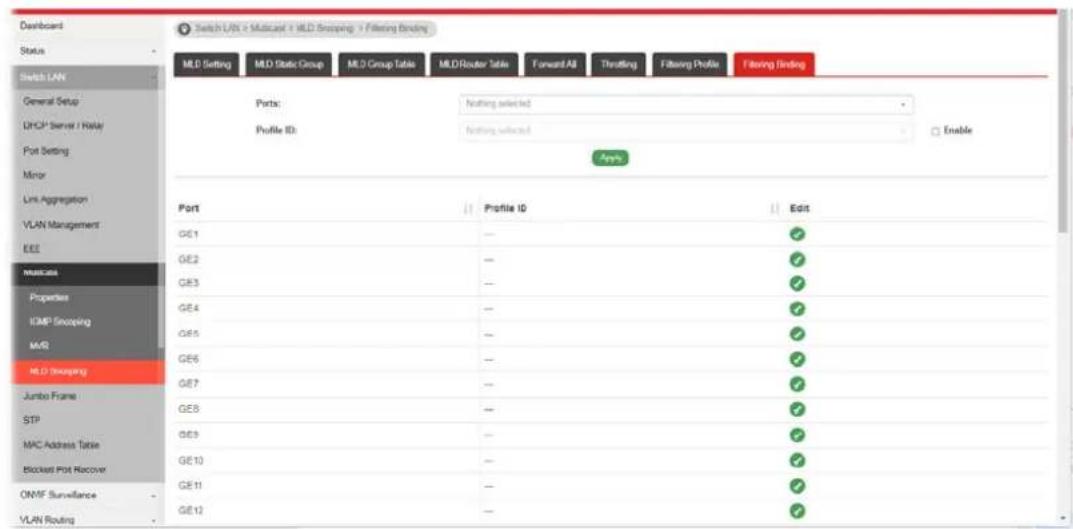The height and width of the screenshot is (529, 1073).
Task: Click the GE7 port cell
Action: coord(326,384)
